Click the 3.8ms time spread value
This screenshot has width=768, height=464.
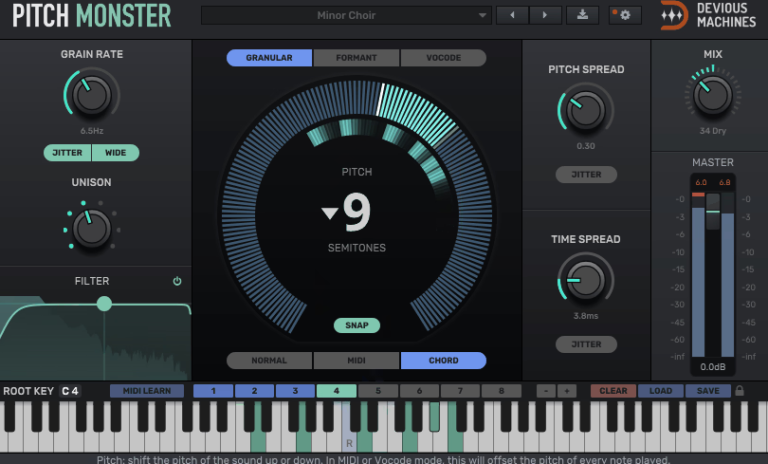(586, 316)
